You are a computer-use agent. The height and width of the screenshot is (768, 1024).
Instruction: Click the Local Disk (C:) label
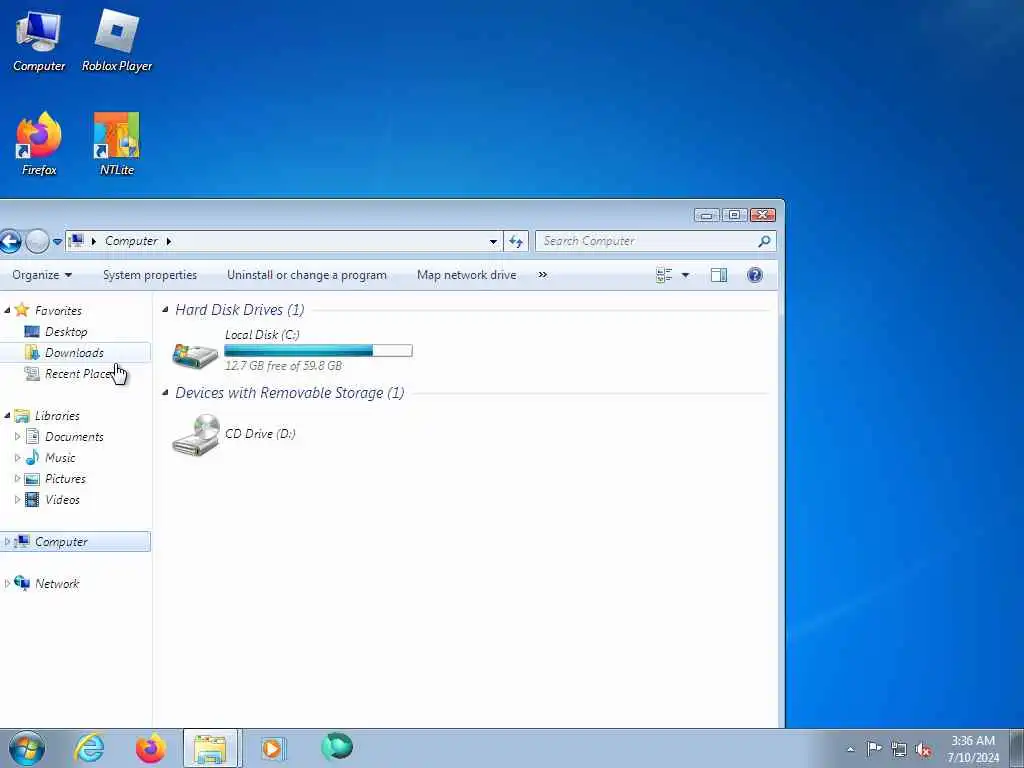262,334
